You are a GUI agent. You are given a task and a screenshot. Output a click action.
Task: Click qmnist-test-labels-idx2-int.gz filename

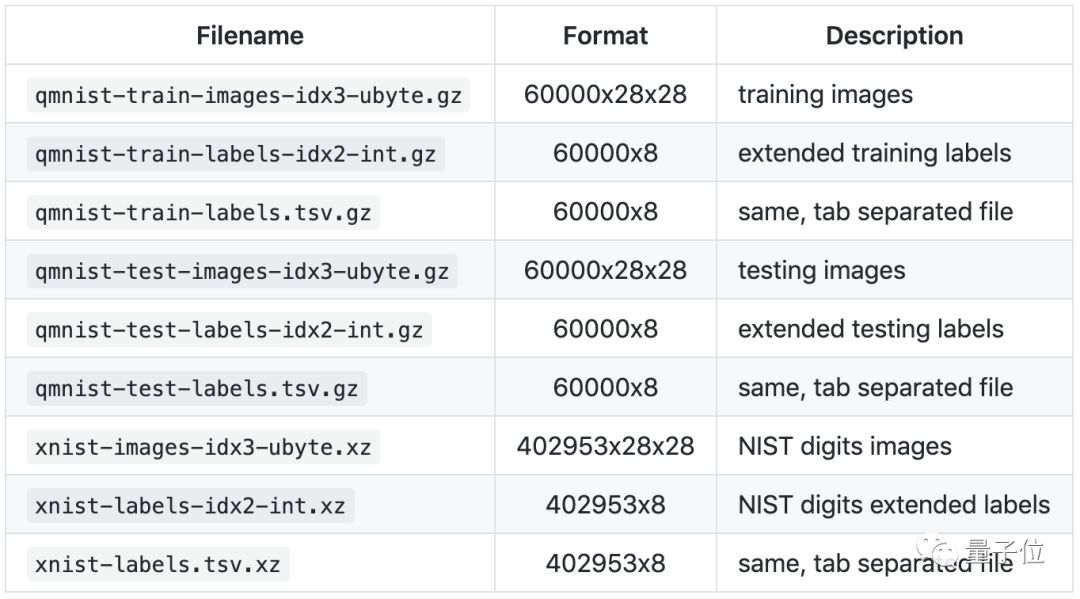pos(229,329)
